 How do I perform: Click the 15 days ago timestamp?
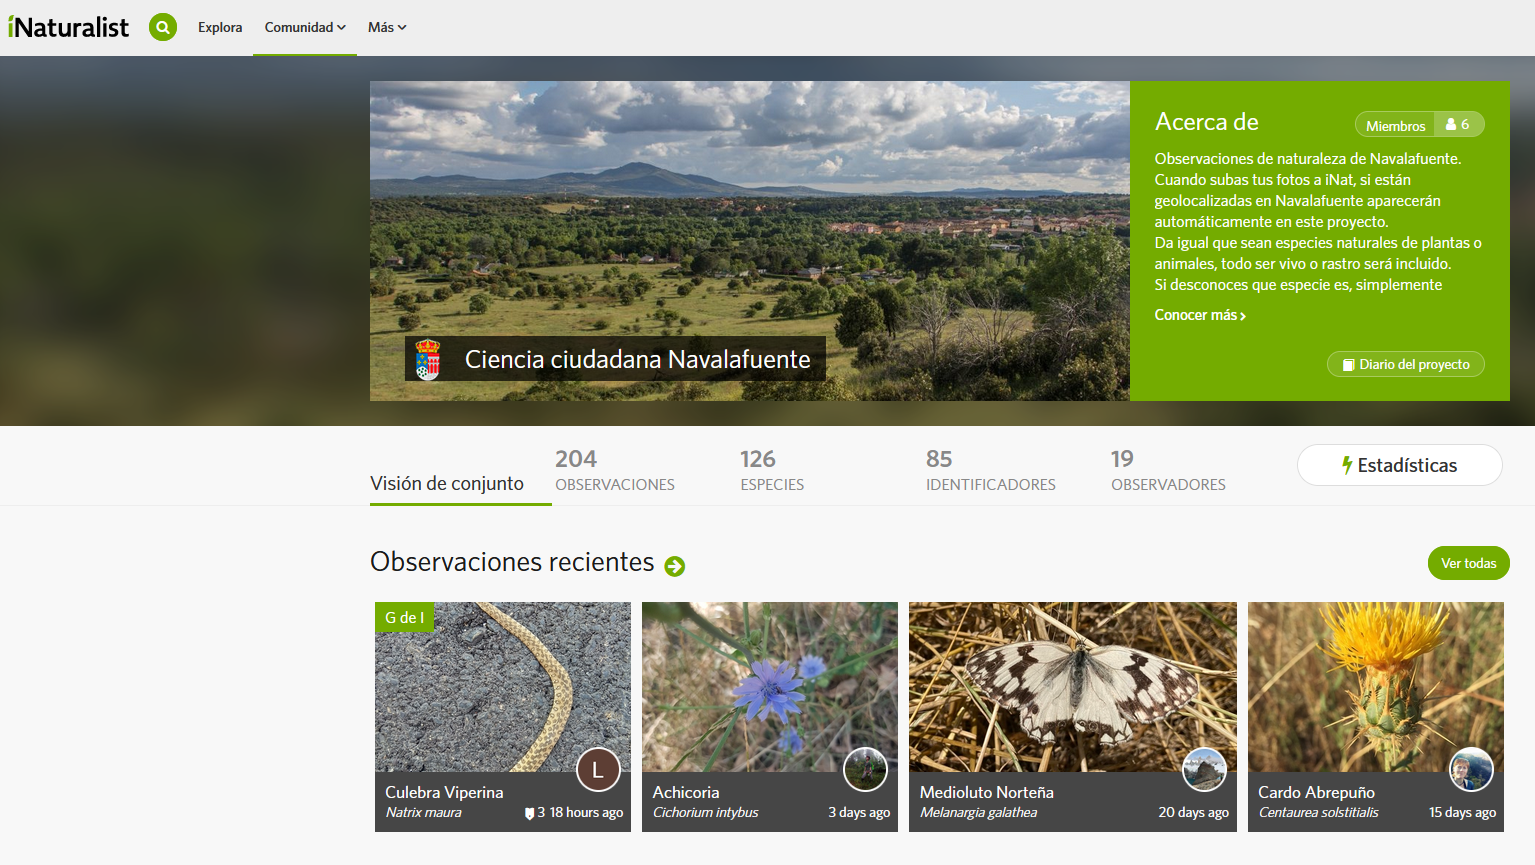(x=1462, y=812)
